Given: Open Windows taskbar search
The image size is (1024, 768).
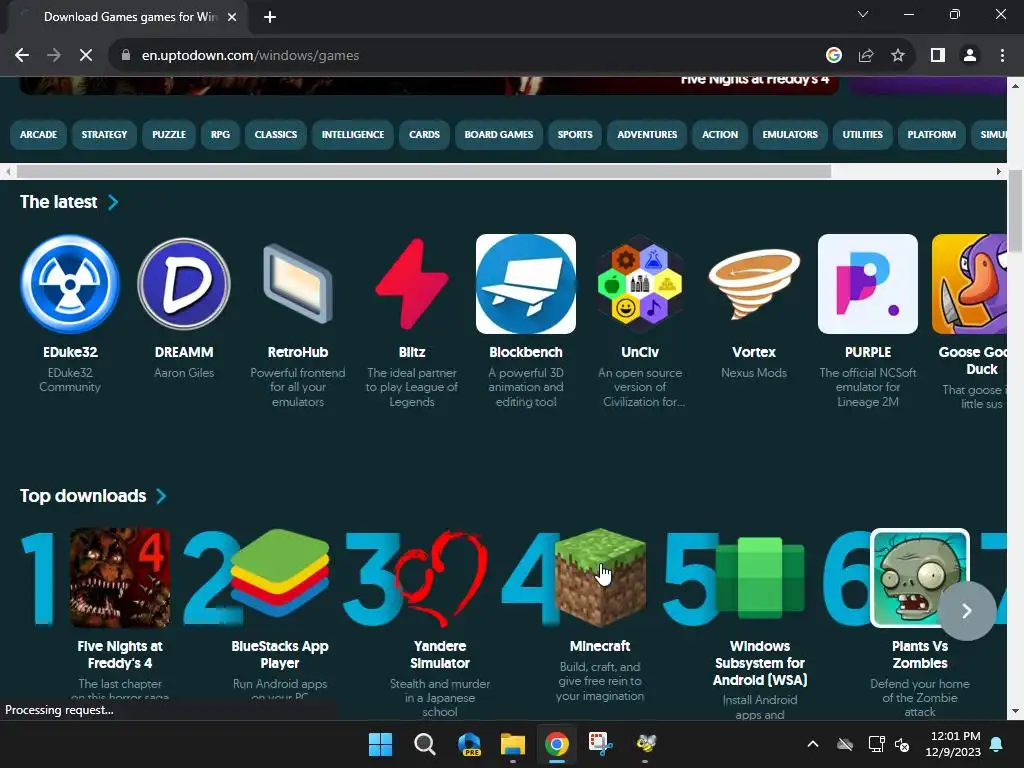Looking at the screenshot, I should point(424,744).
